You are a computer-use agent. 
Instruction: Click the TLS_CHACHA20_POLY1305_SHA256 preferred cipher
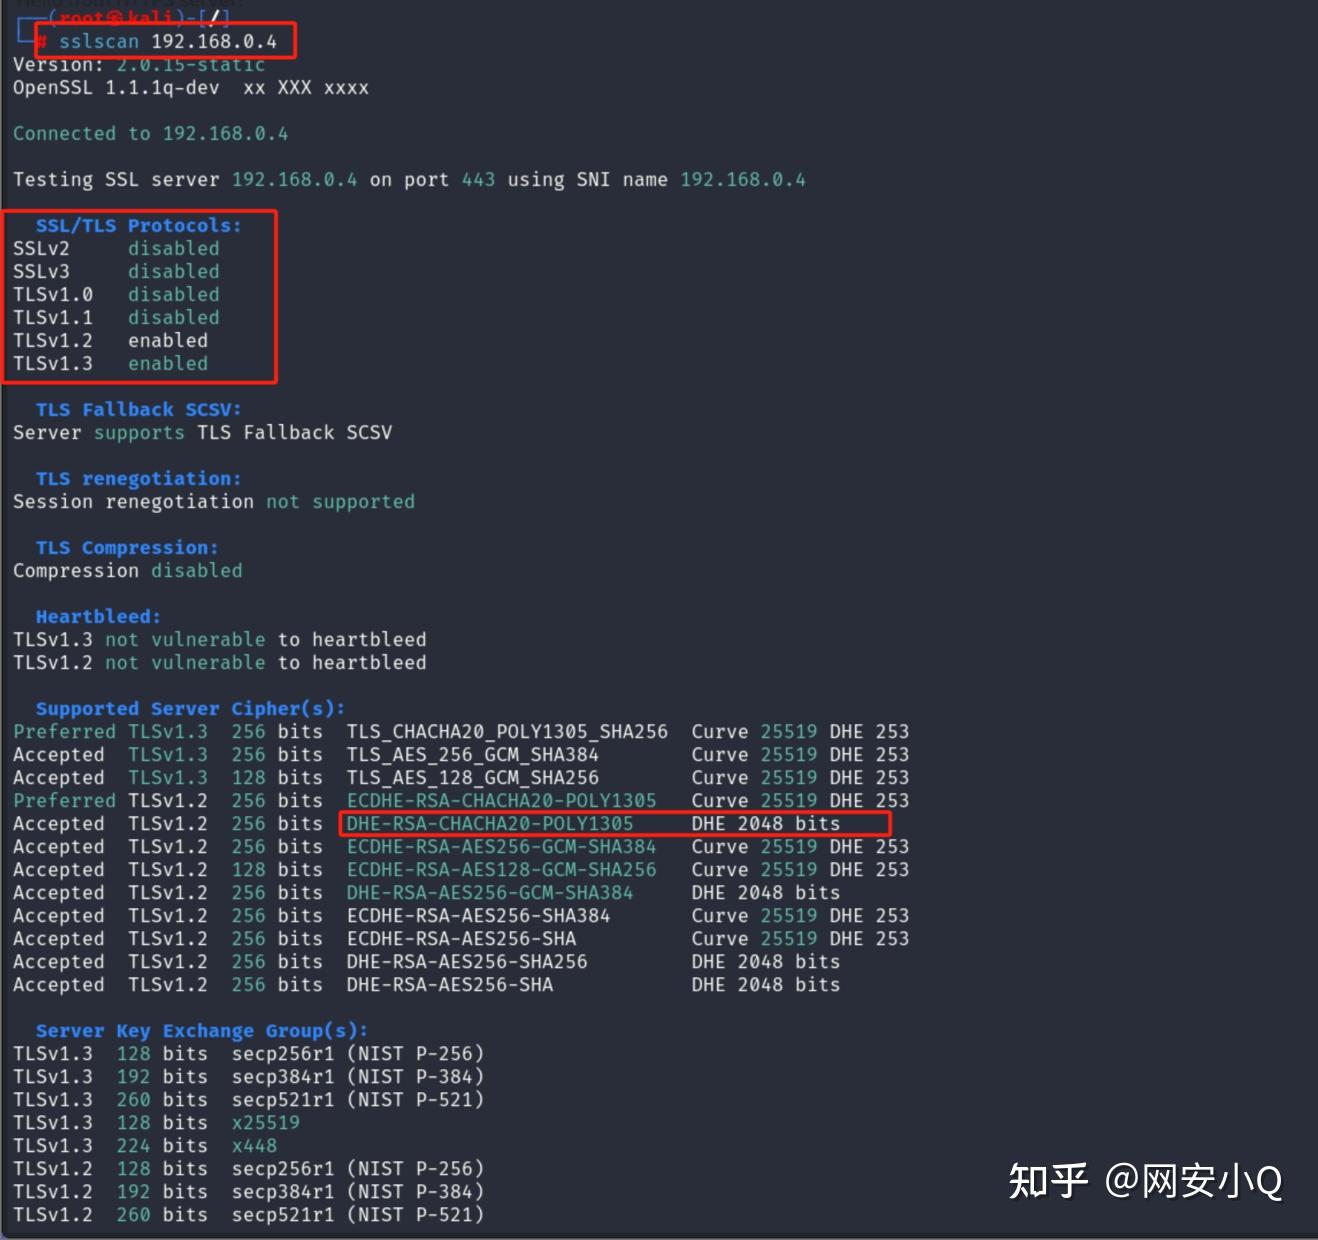point(506,731)
